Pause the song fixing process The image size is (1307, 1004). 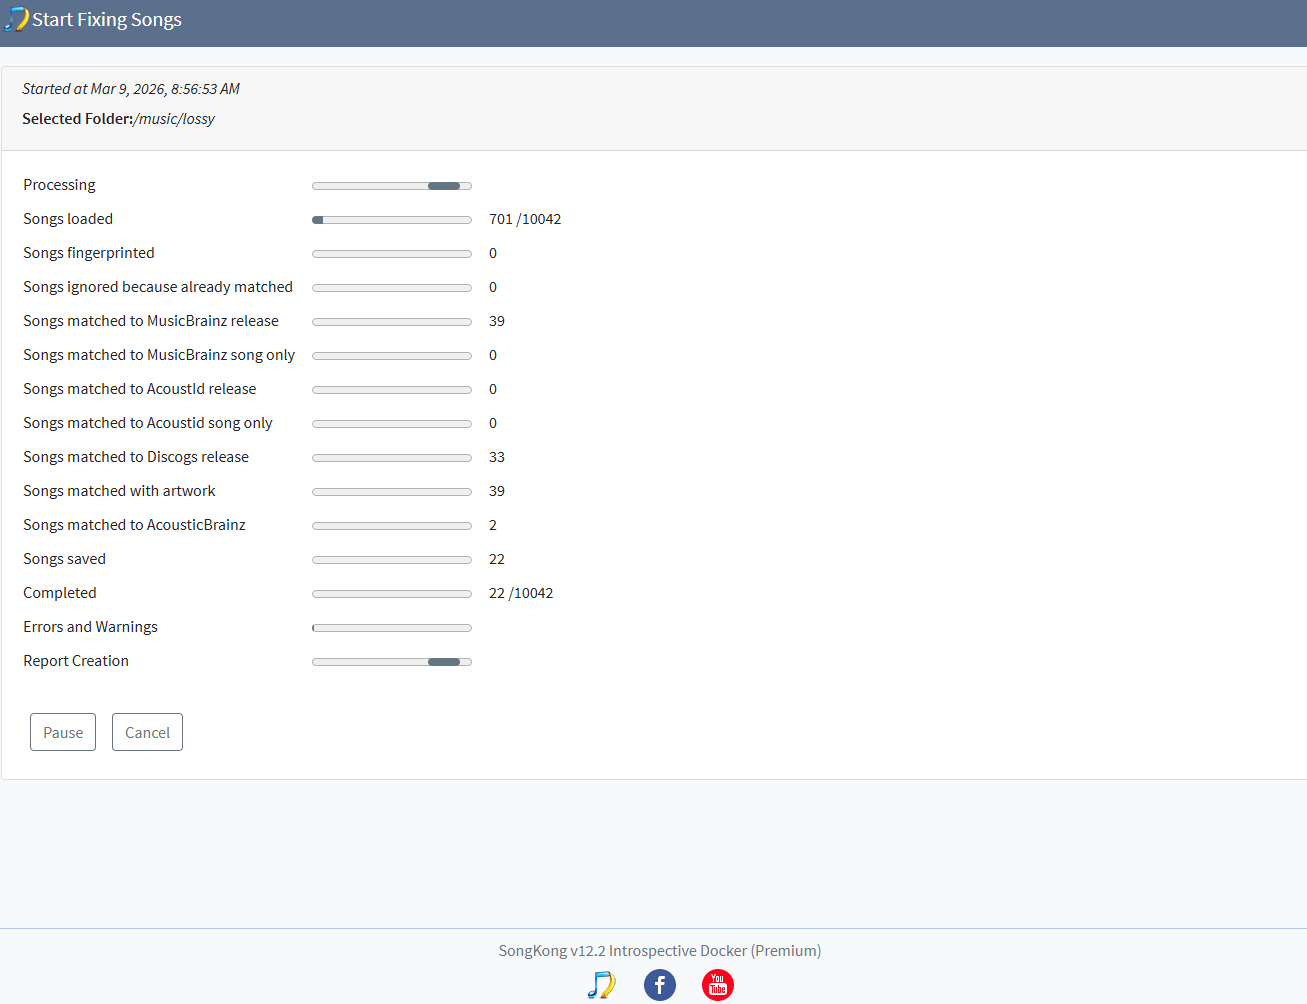click(x=62, y=731)
